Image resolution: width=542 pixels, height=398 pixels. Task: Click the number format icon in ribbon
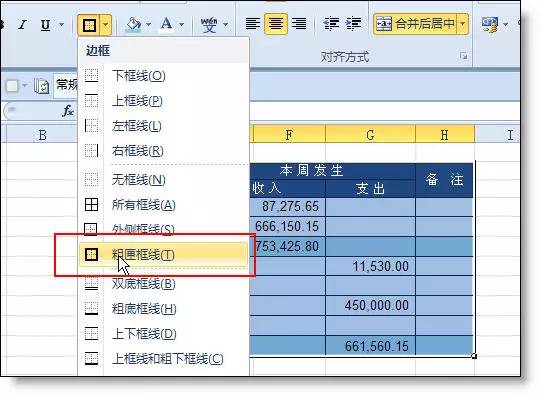click(489, 25)
